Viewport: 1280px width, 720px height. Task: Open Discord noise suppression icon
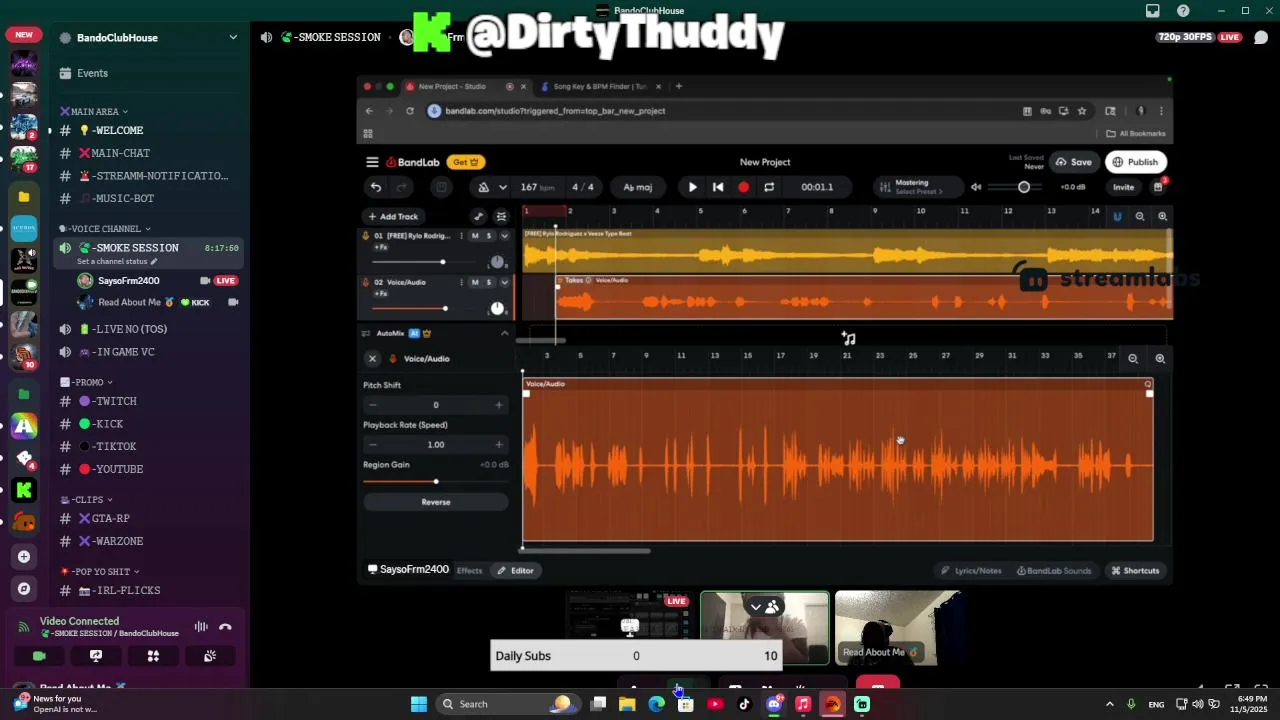pos(201,627)
